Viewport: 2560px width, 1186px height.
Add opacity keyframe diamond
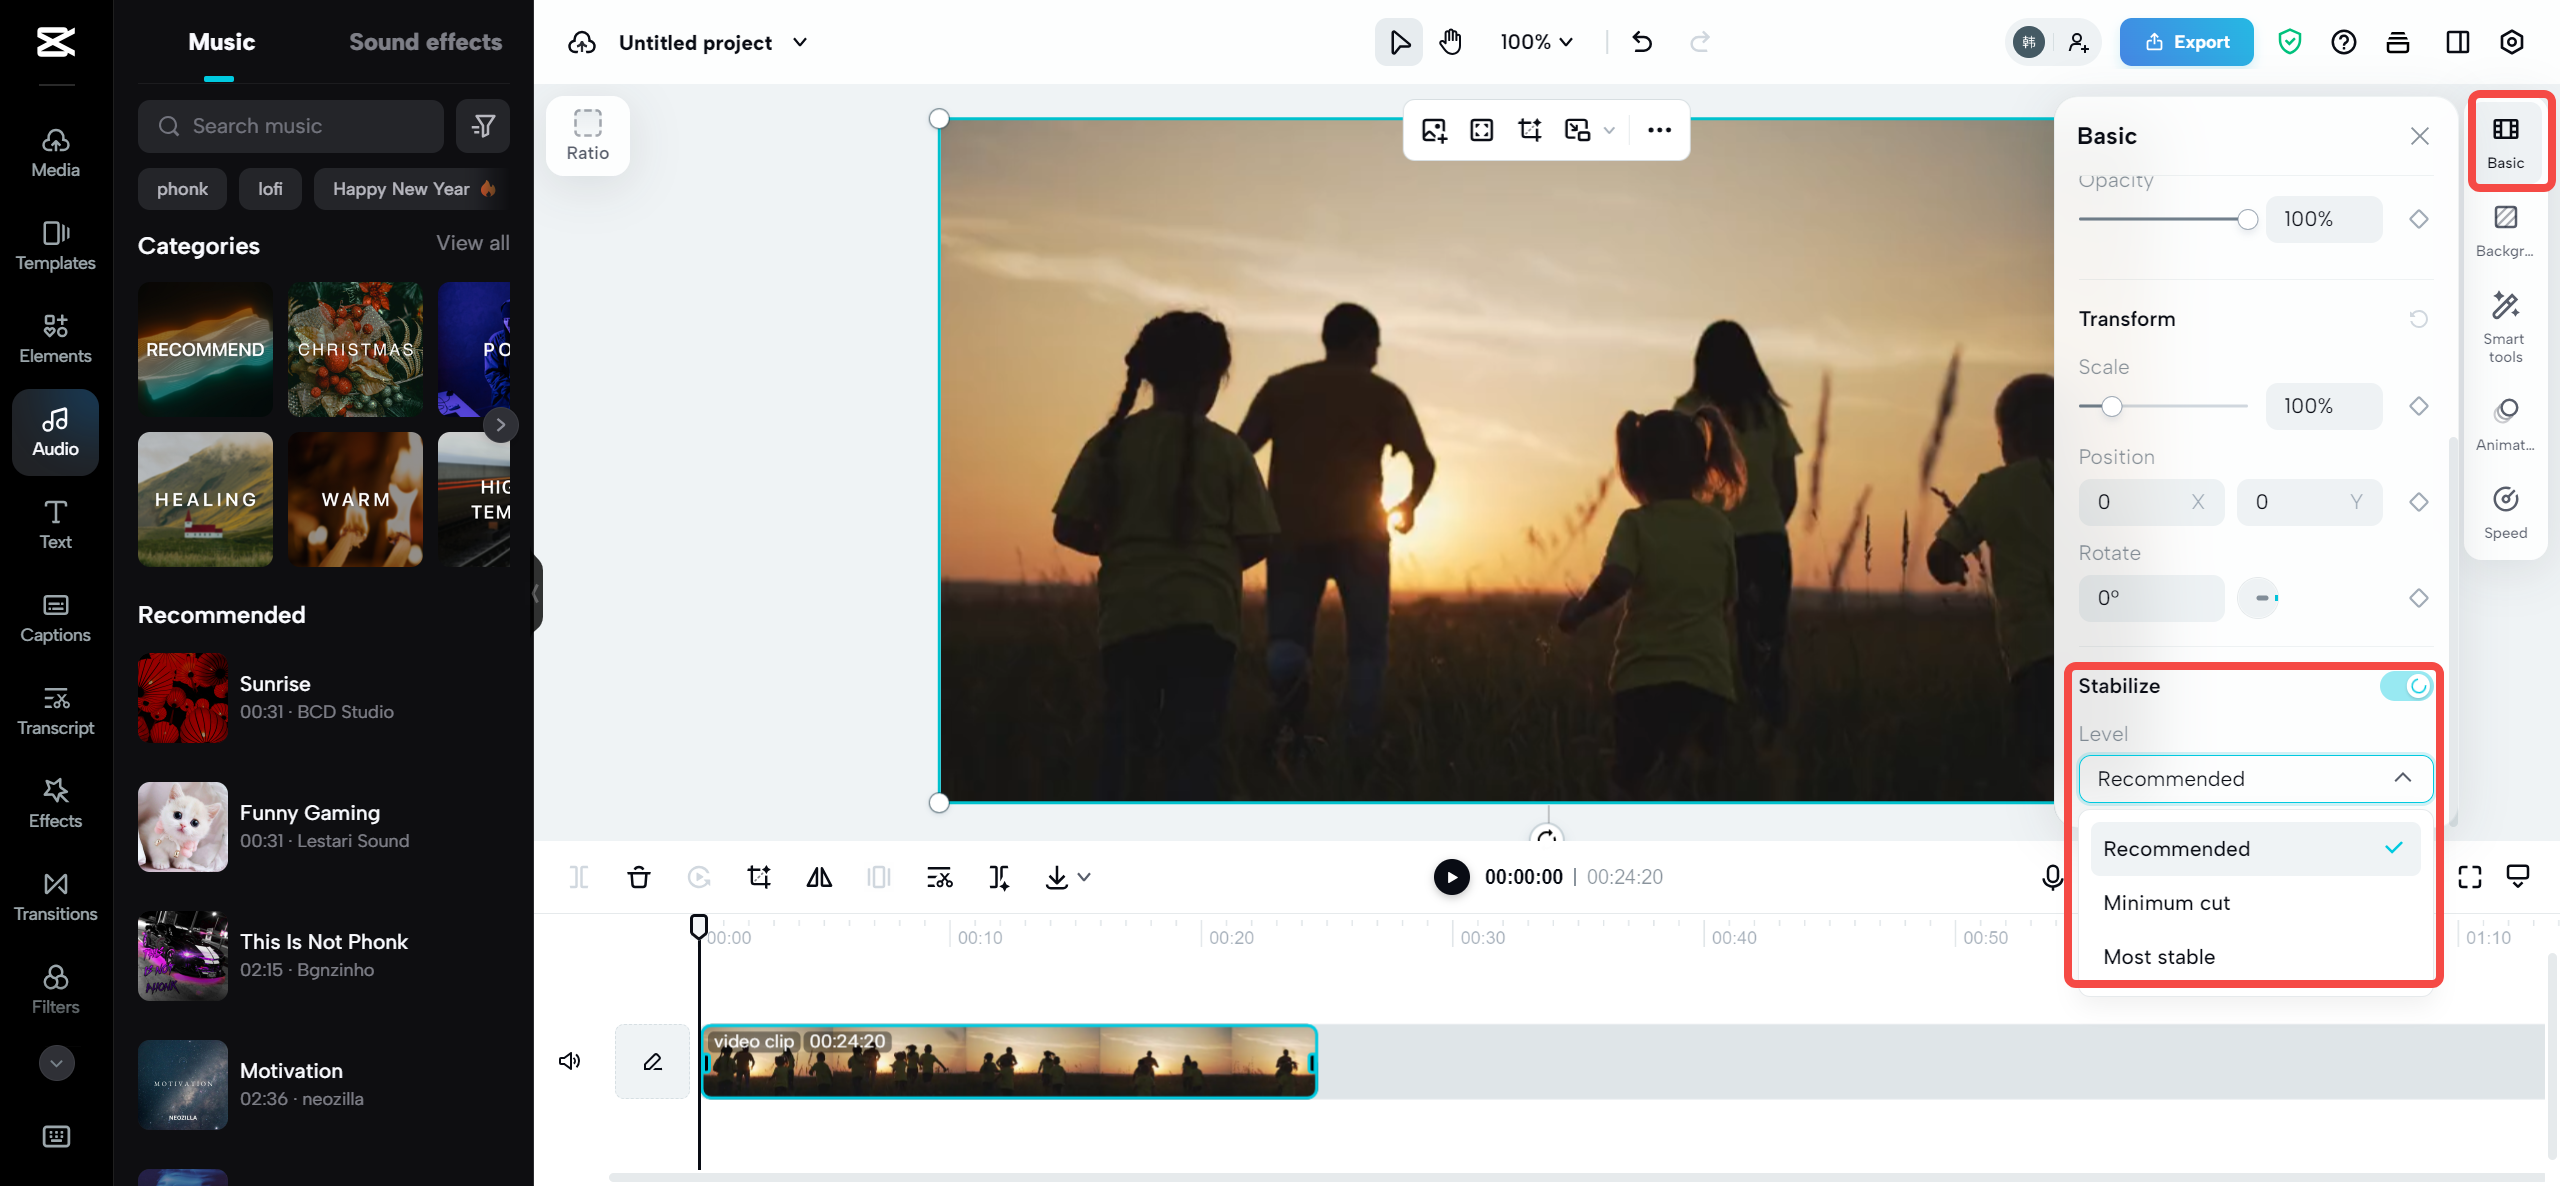[2418, 219]
